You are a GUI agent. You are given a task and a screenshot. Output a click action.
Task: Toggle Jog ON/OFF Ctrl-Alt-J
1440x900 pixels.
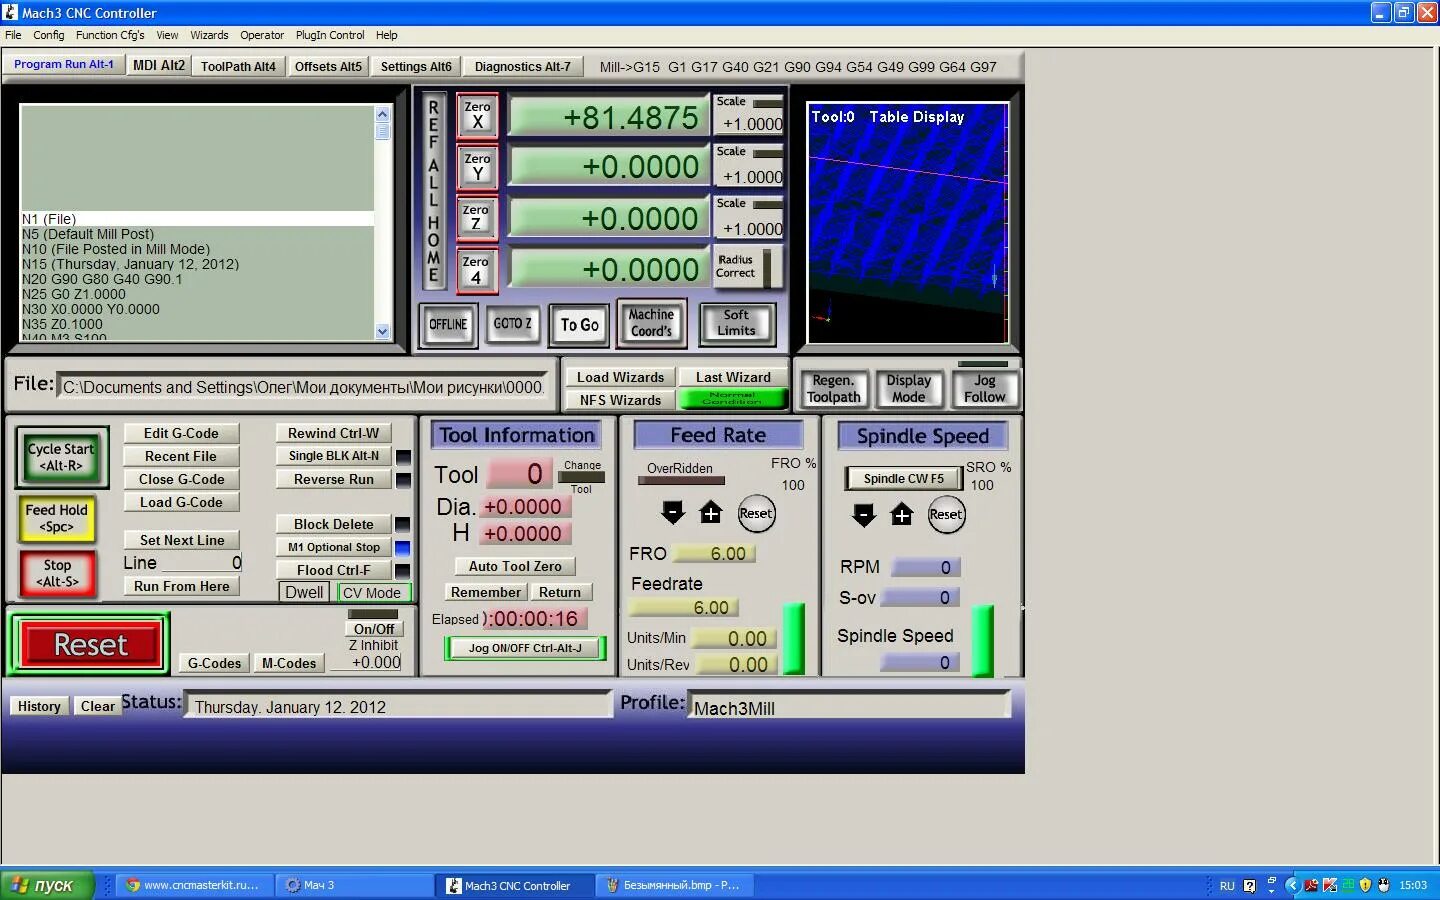click(525, 648)
